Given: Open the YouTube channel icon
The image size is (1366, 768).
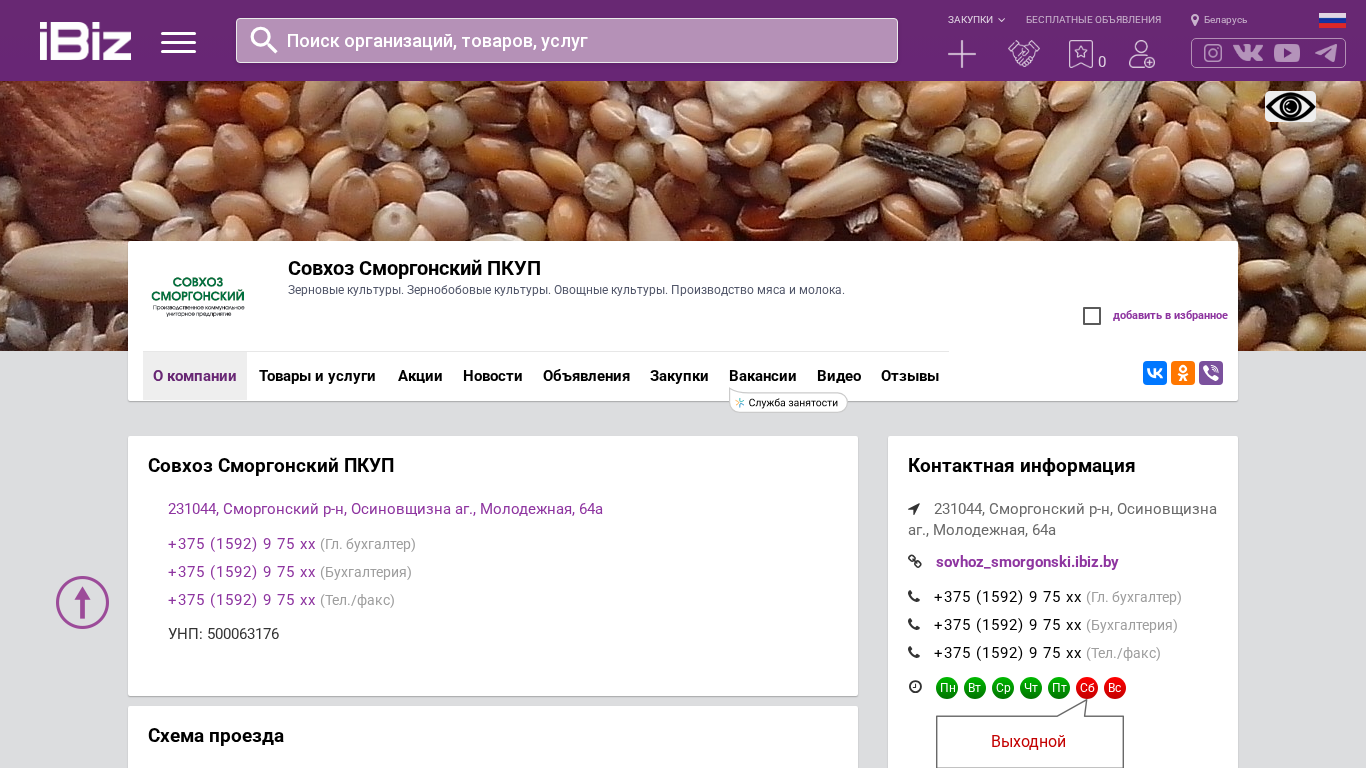Looking at the screenshot, I should pyautogui.click(x=1287, y=53).
